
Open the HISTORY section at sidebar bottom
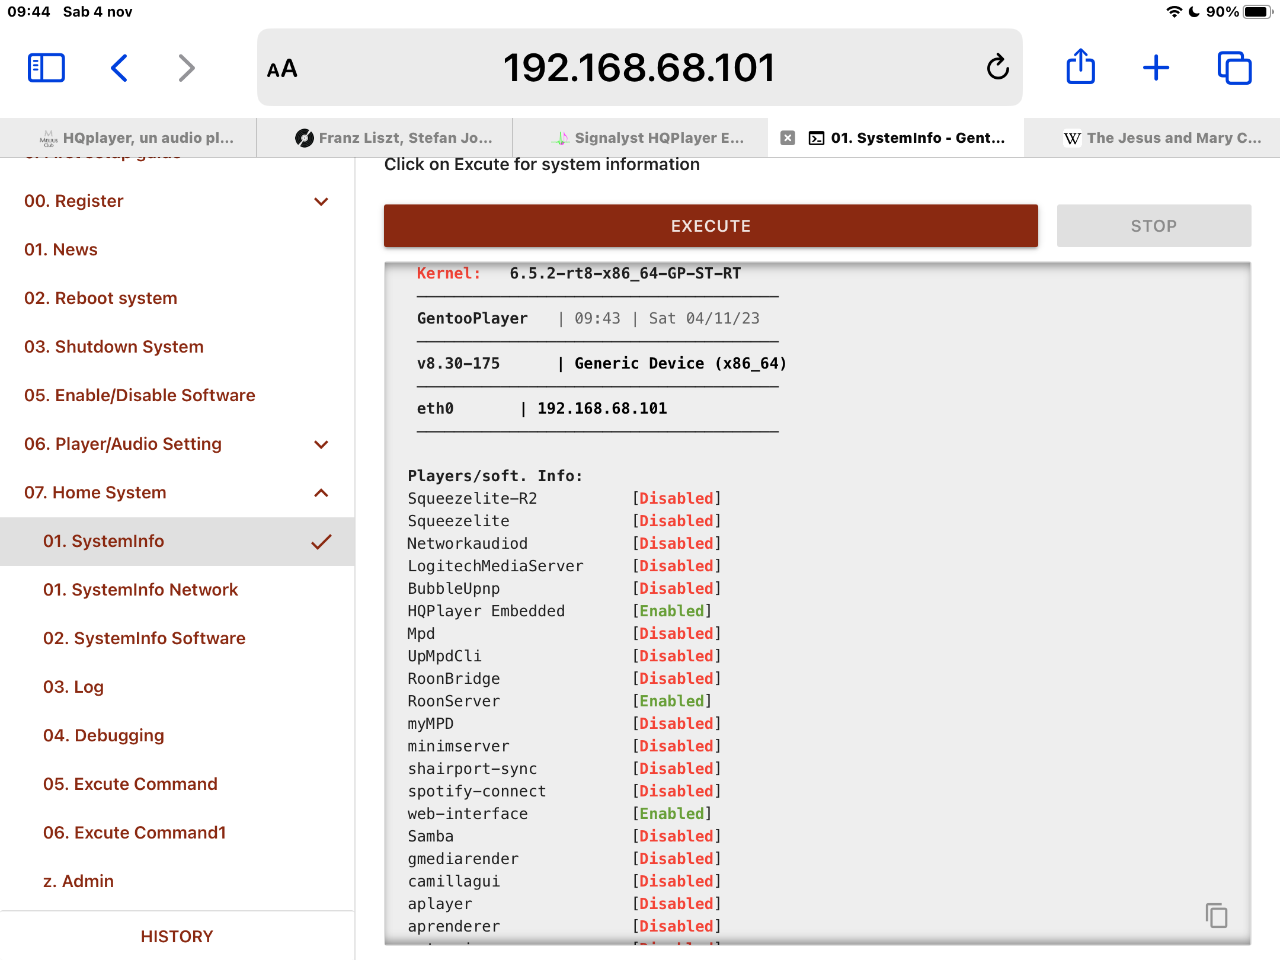pos(177,936)
